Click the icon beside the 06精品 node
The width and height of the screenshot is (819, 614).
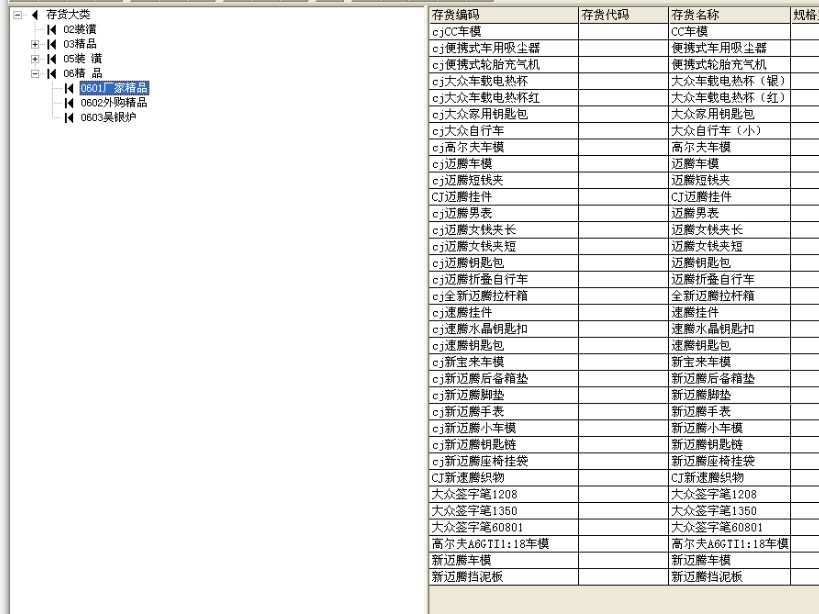tap(51, 73)
